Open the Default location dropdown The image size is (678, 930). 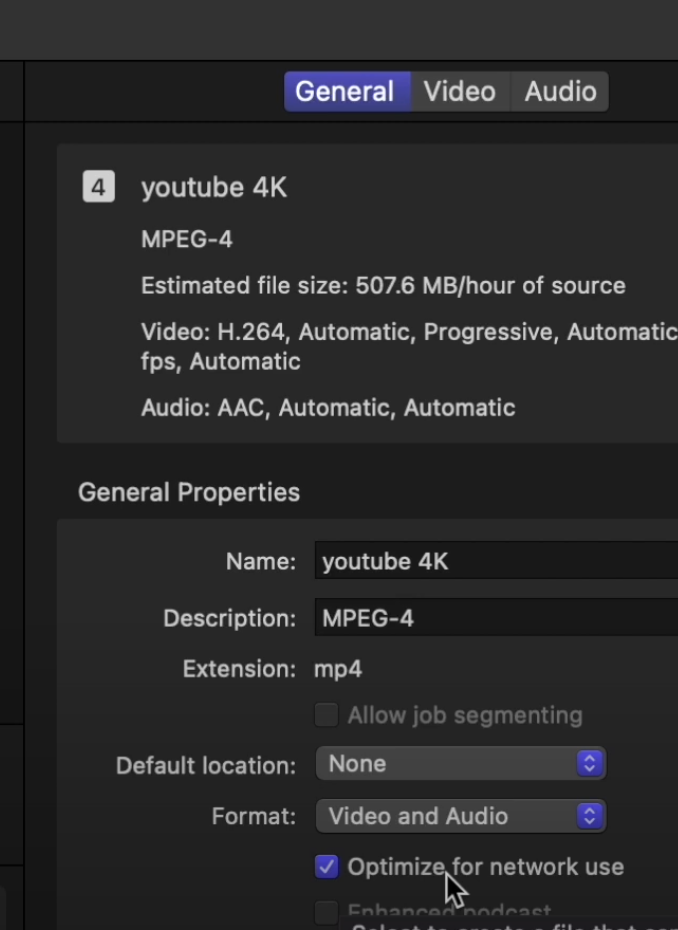[461, 763]
